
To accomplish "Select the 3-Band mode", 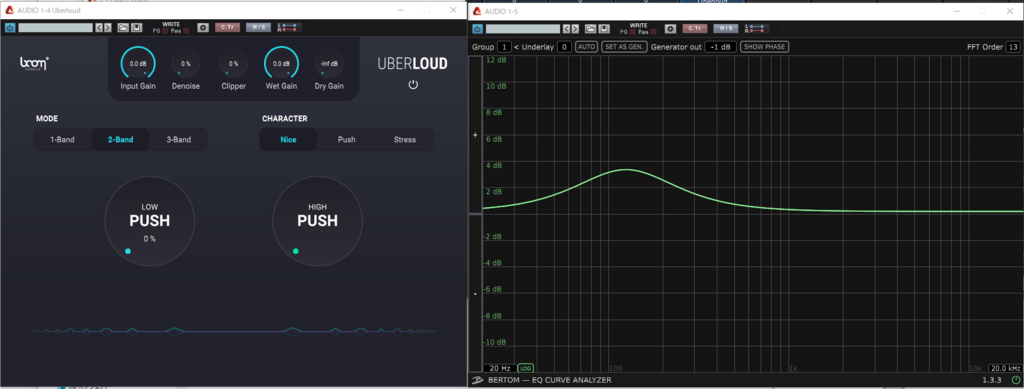I will pos(178,140).
